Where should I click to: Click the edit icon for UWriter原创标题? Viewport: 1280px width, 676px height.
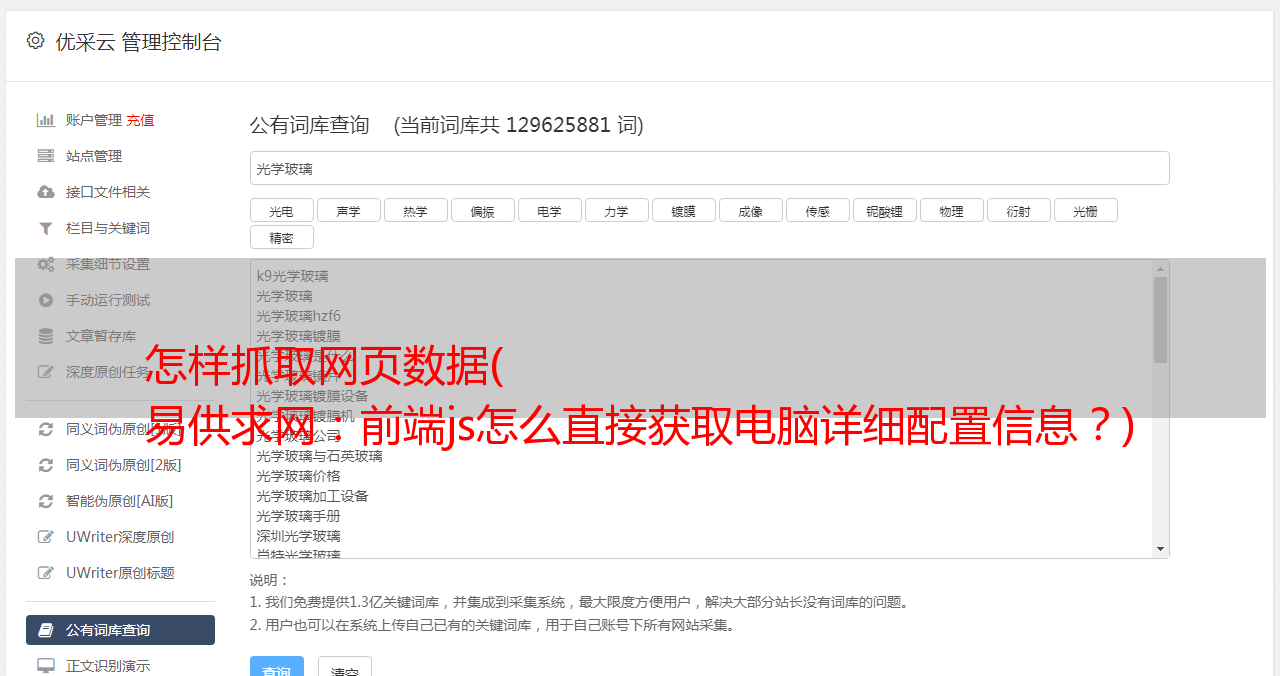pyautogui.click(x=45, y=573)
